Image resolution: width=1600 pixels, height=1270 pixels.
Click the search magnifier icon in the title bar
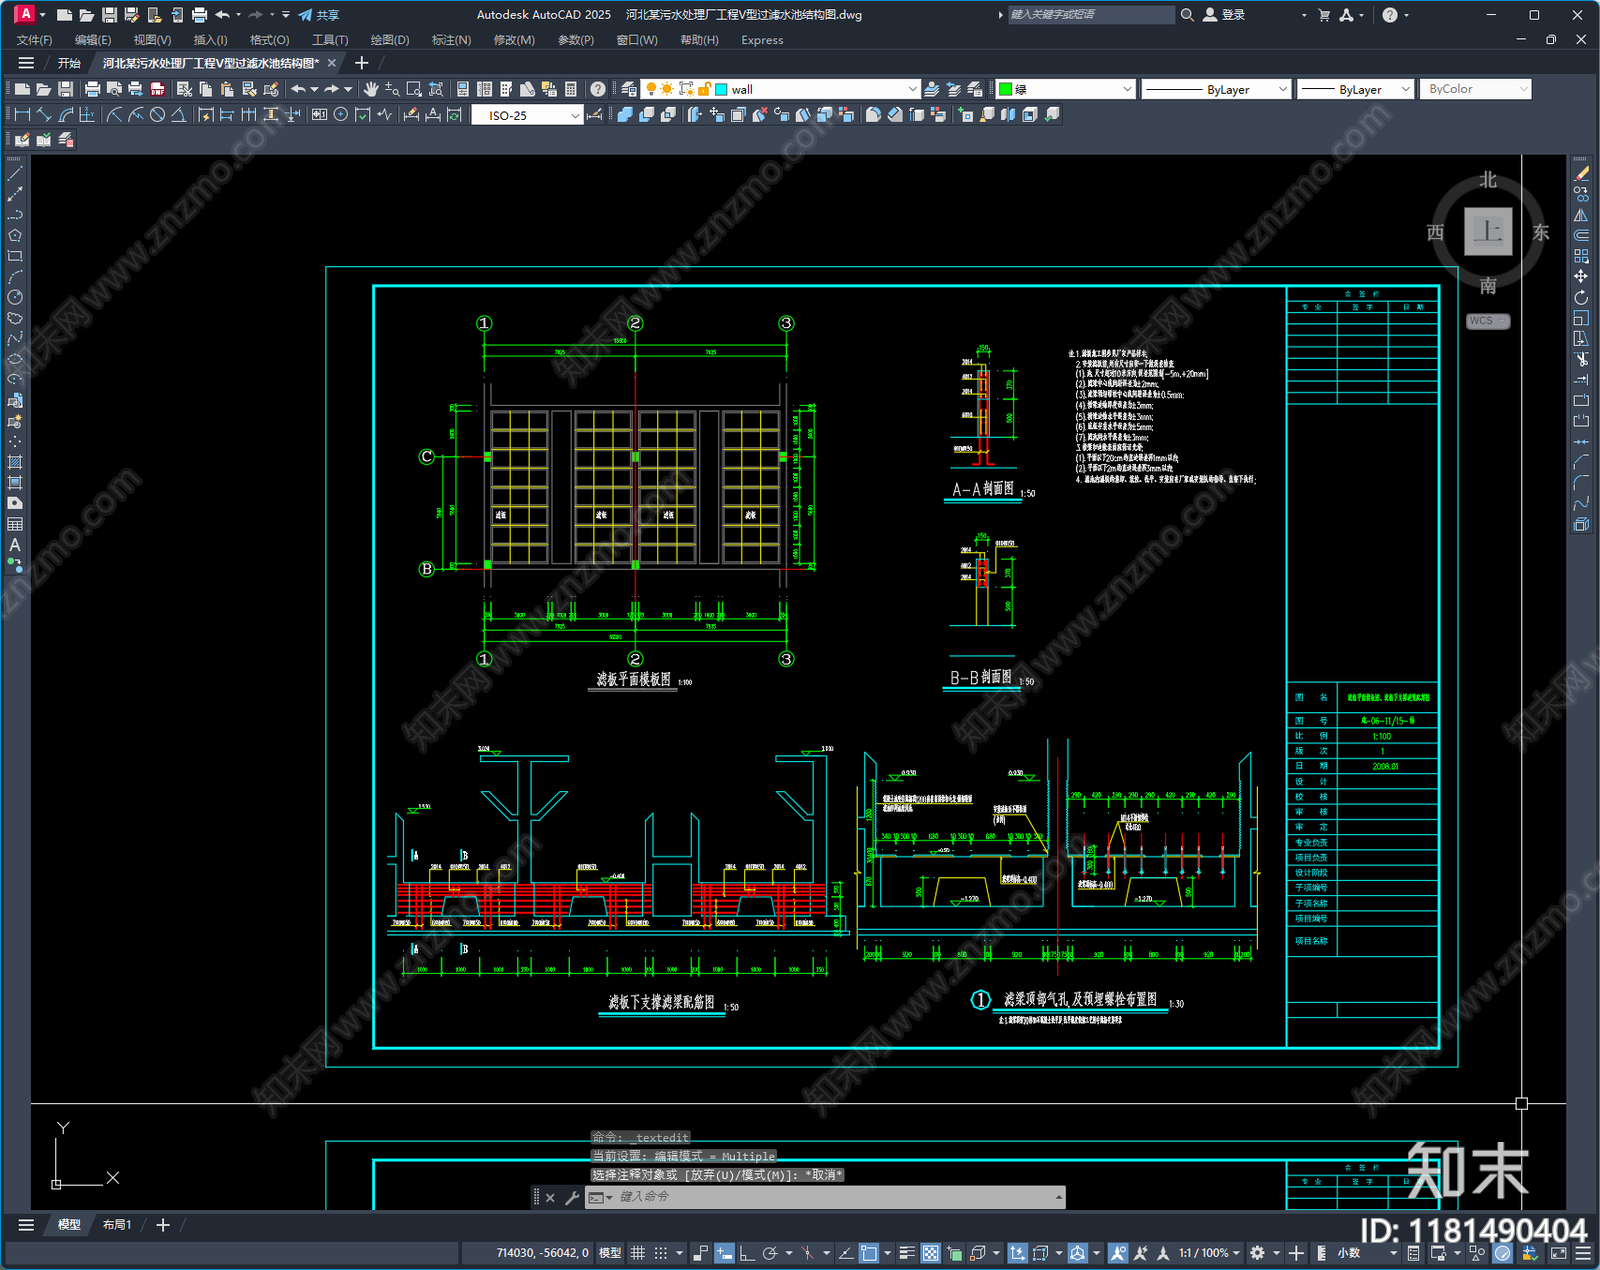tap(1187, 15)
